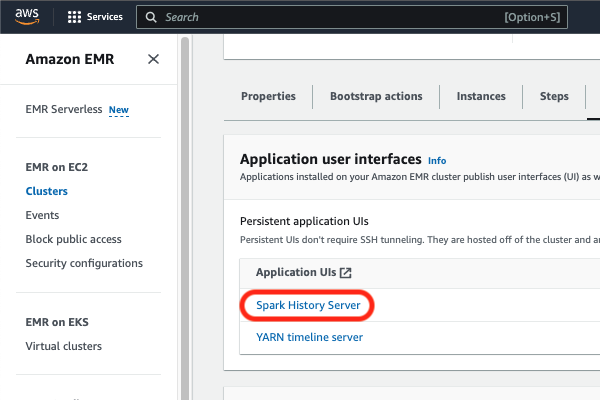Screen dimensions: 600x400
Task: Focus the AWS Search field
Action: click(x=352, y=17)
